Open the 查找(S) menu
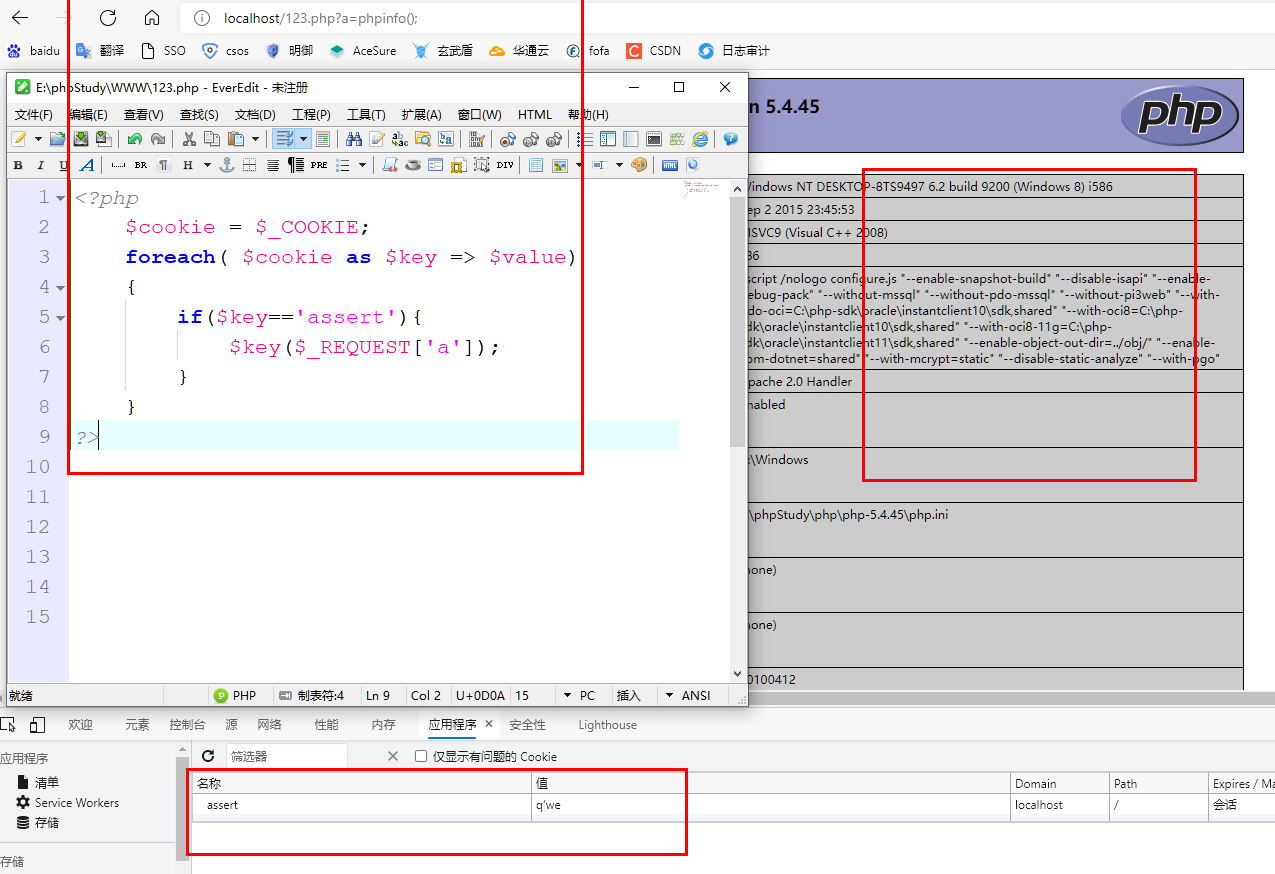This screenshot has width=1275, height=874. click(199, 114)
